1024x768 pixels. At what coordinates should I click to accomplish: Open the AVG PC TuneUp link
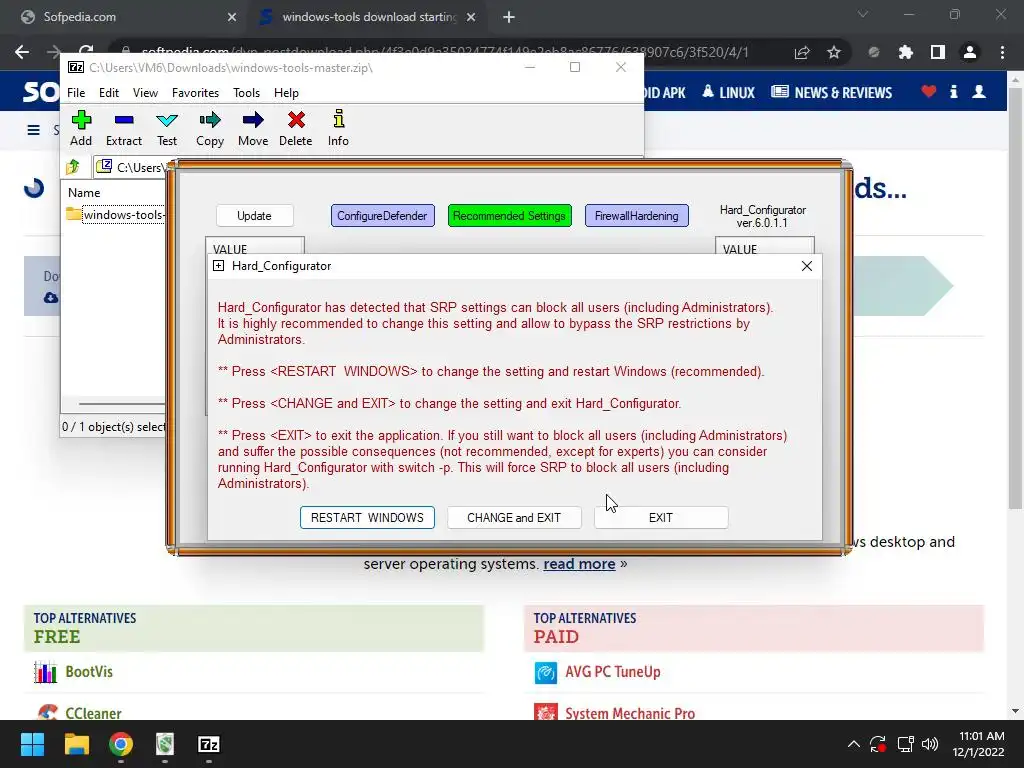coord(613,672)
